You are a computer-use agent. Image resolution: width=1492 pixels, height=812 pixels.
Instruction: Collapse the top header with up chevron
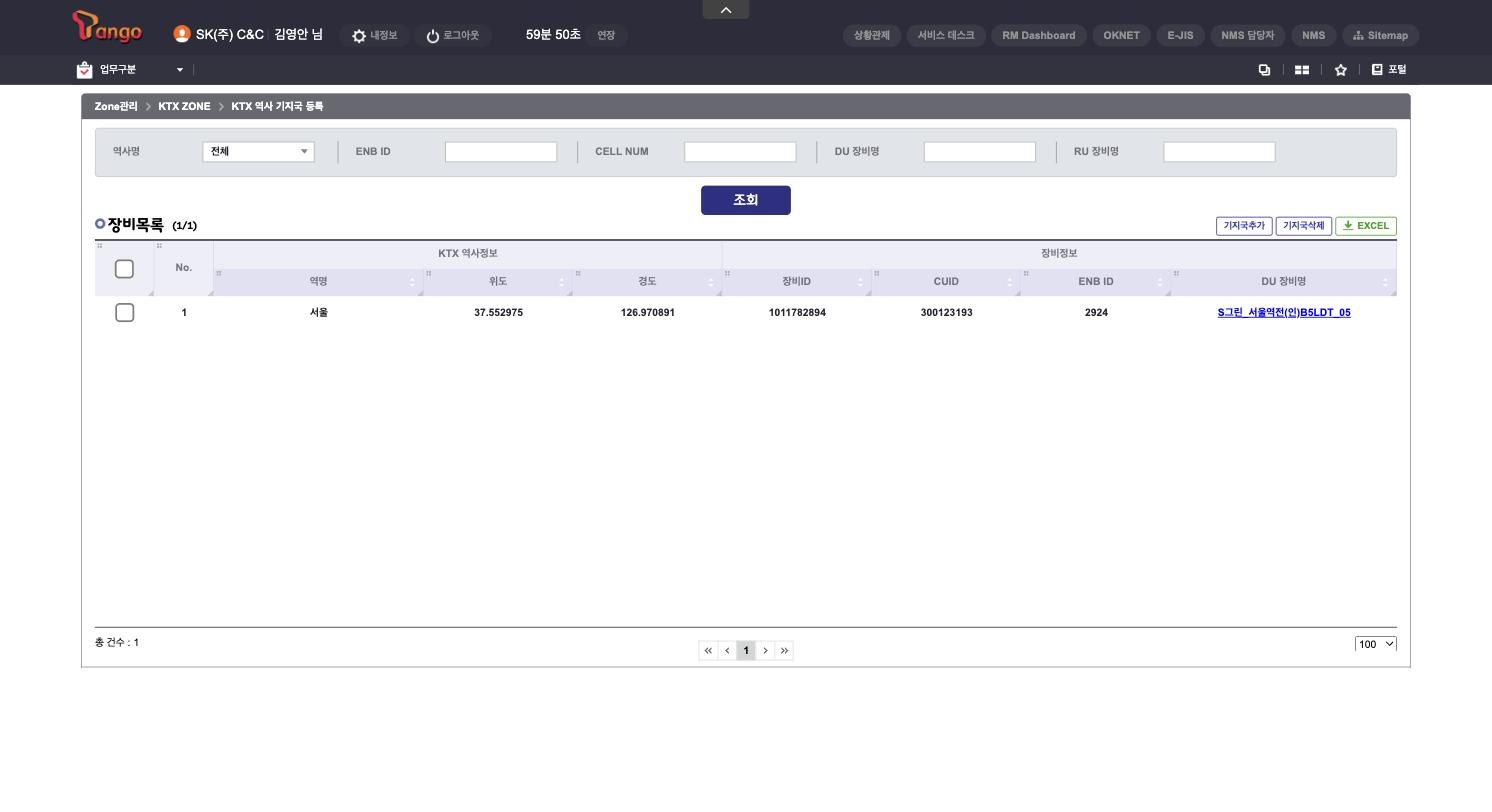726,10
